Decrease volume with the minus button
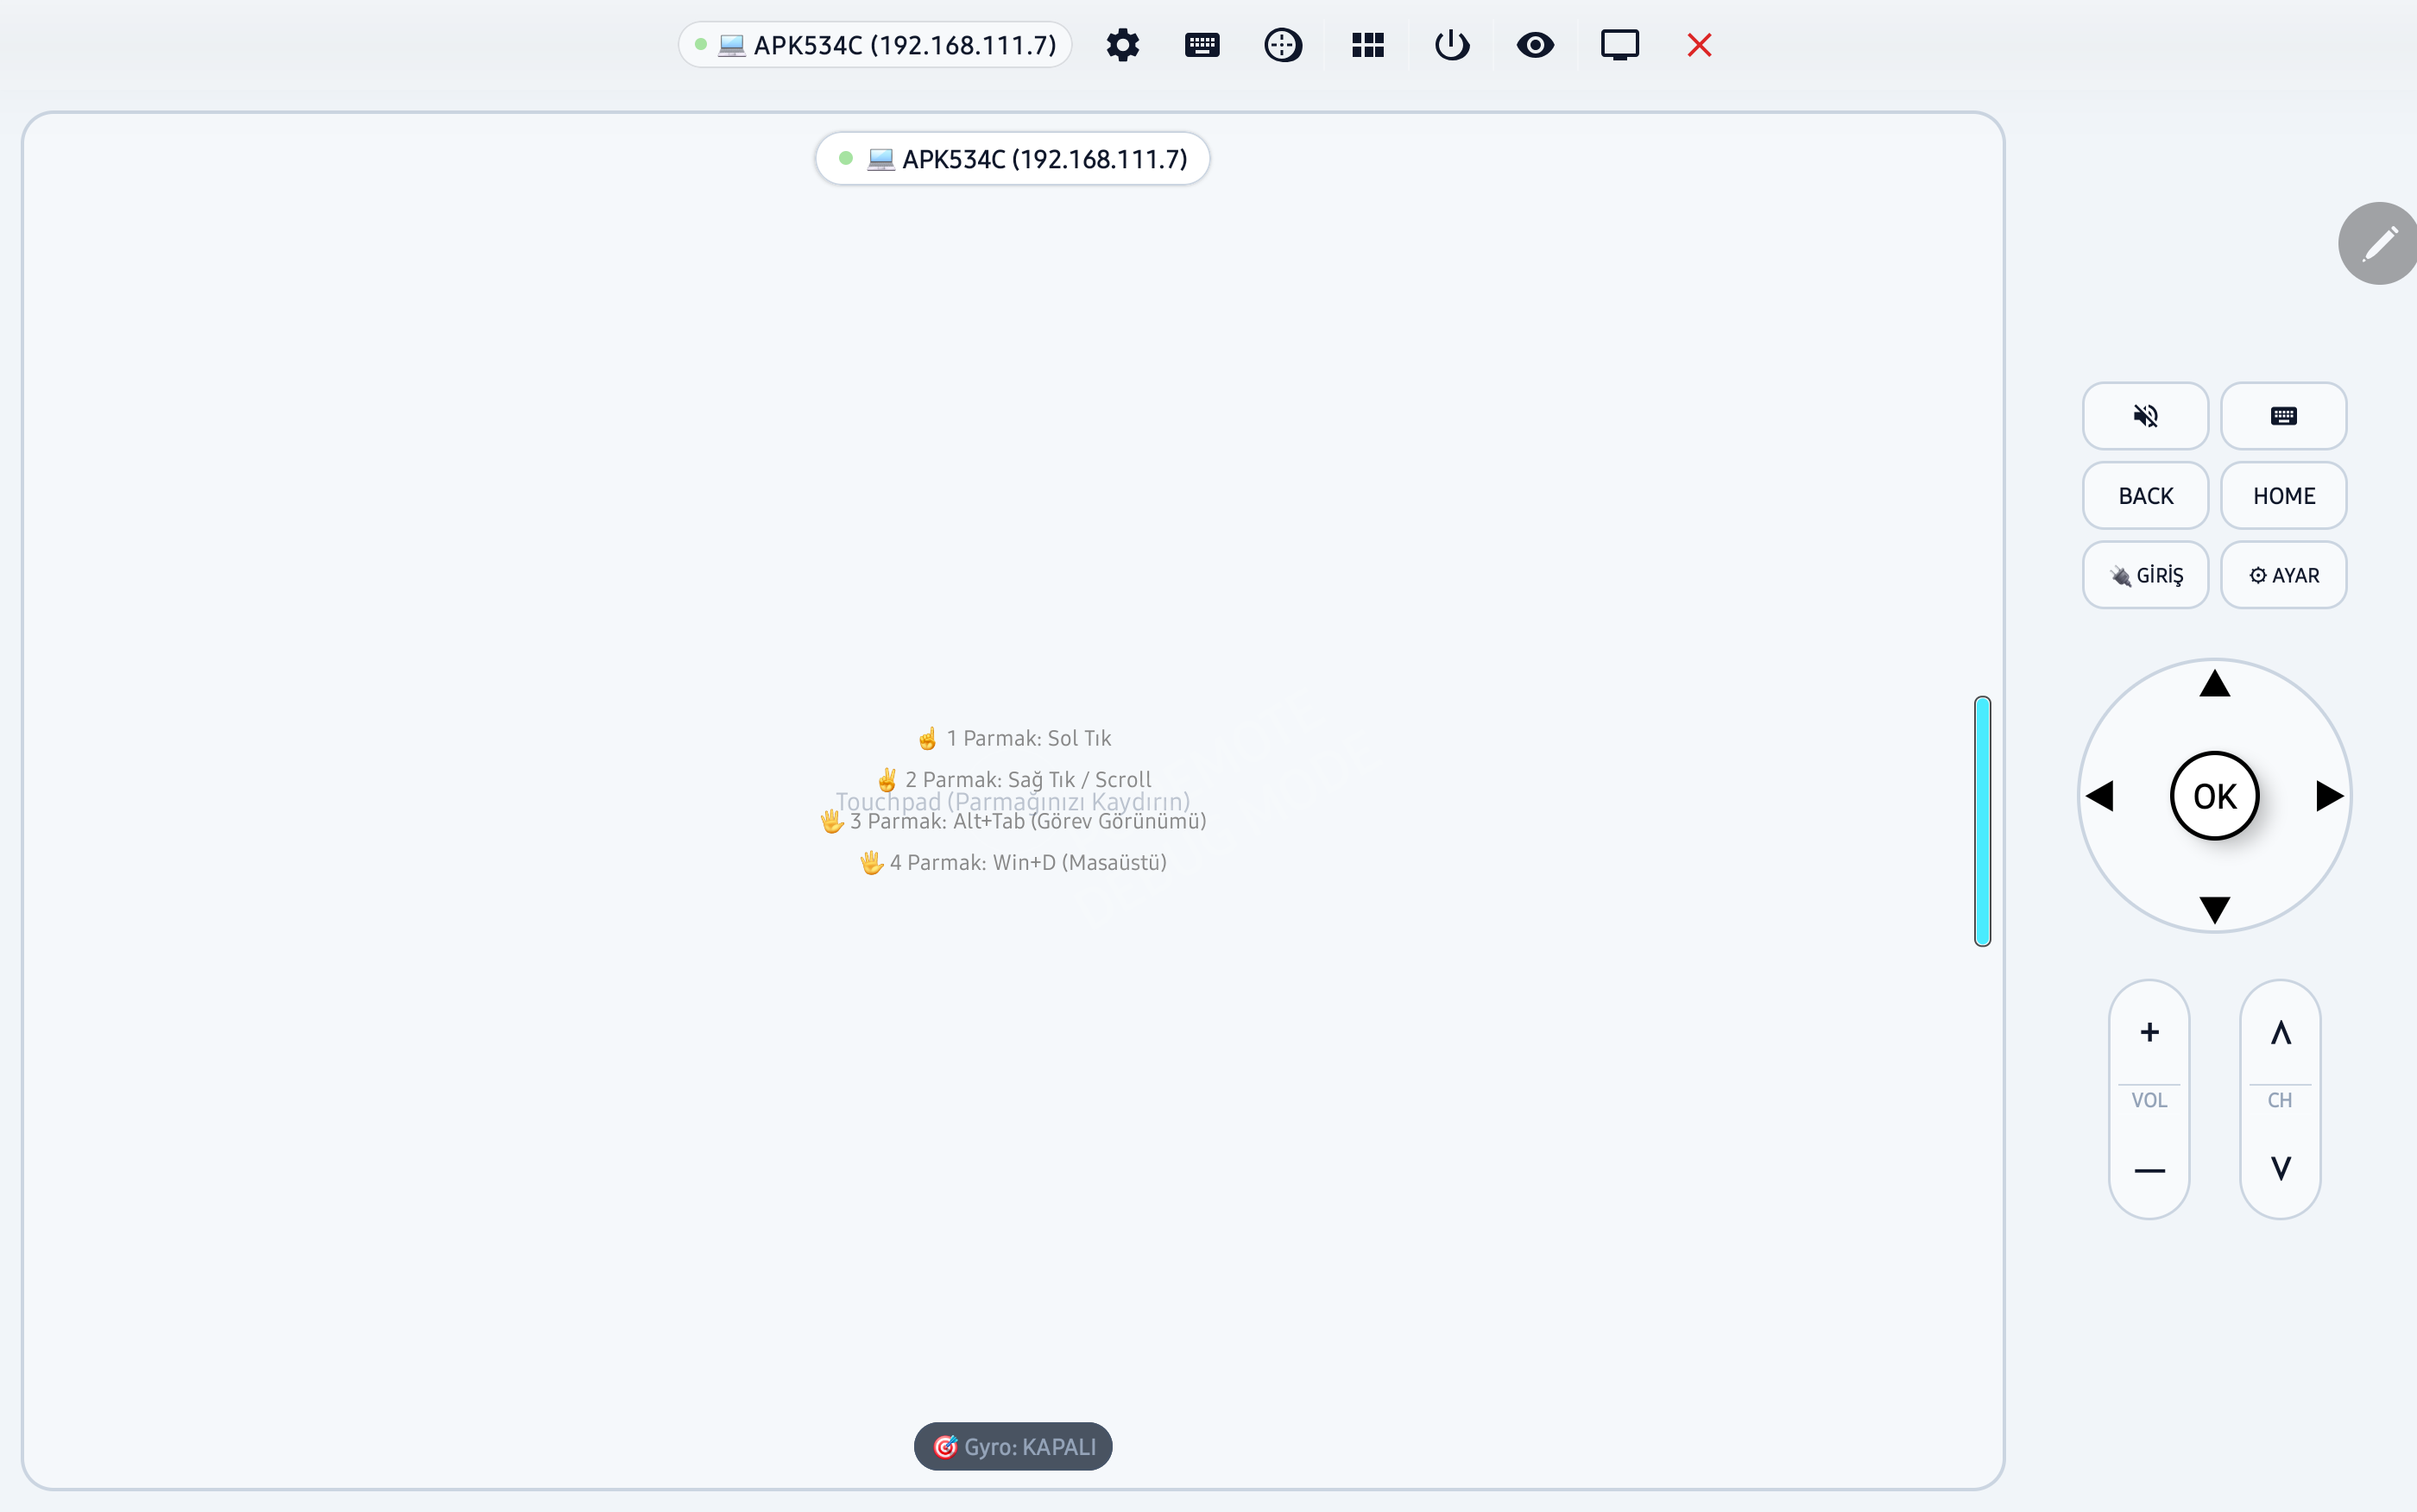Image resolution: width=2417 pixels, height=1512 pixels. click(x=2149, y=1171)
